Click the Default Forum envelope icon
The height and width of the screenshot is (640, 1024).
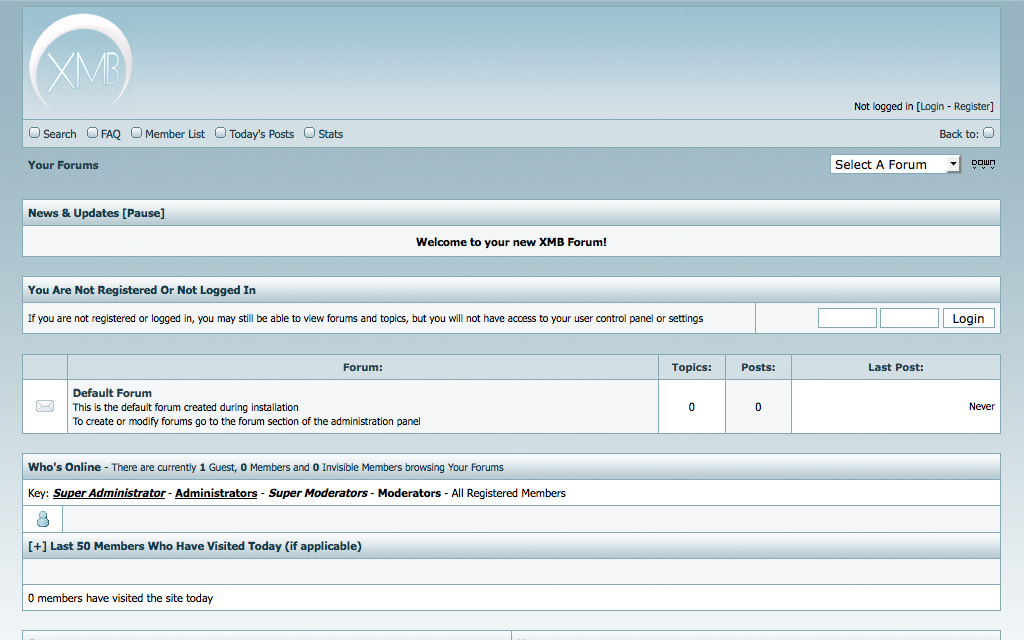click(x=45, y=406)
